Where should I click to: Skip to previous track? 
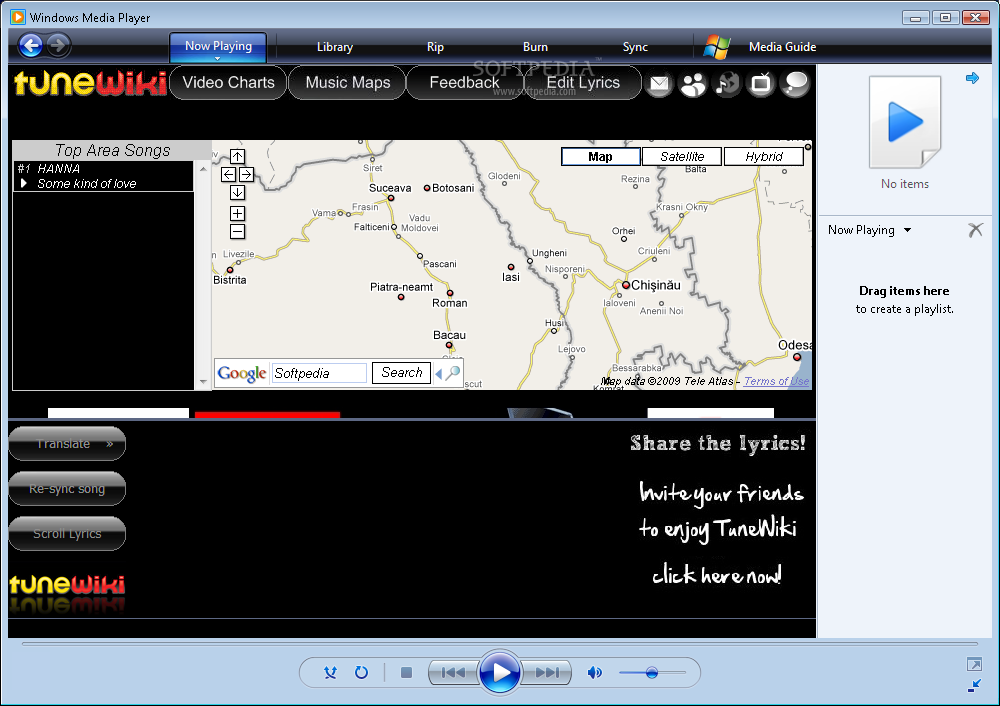click(453, 672)
